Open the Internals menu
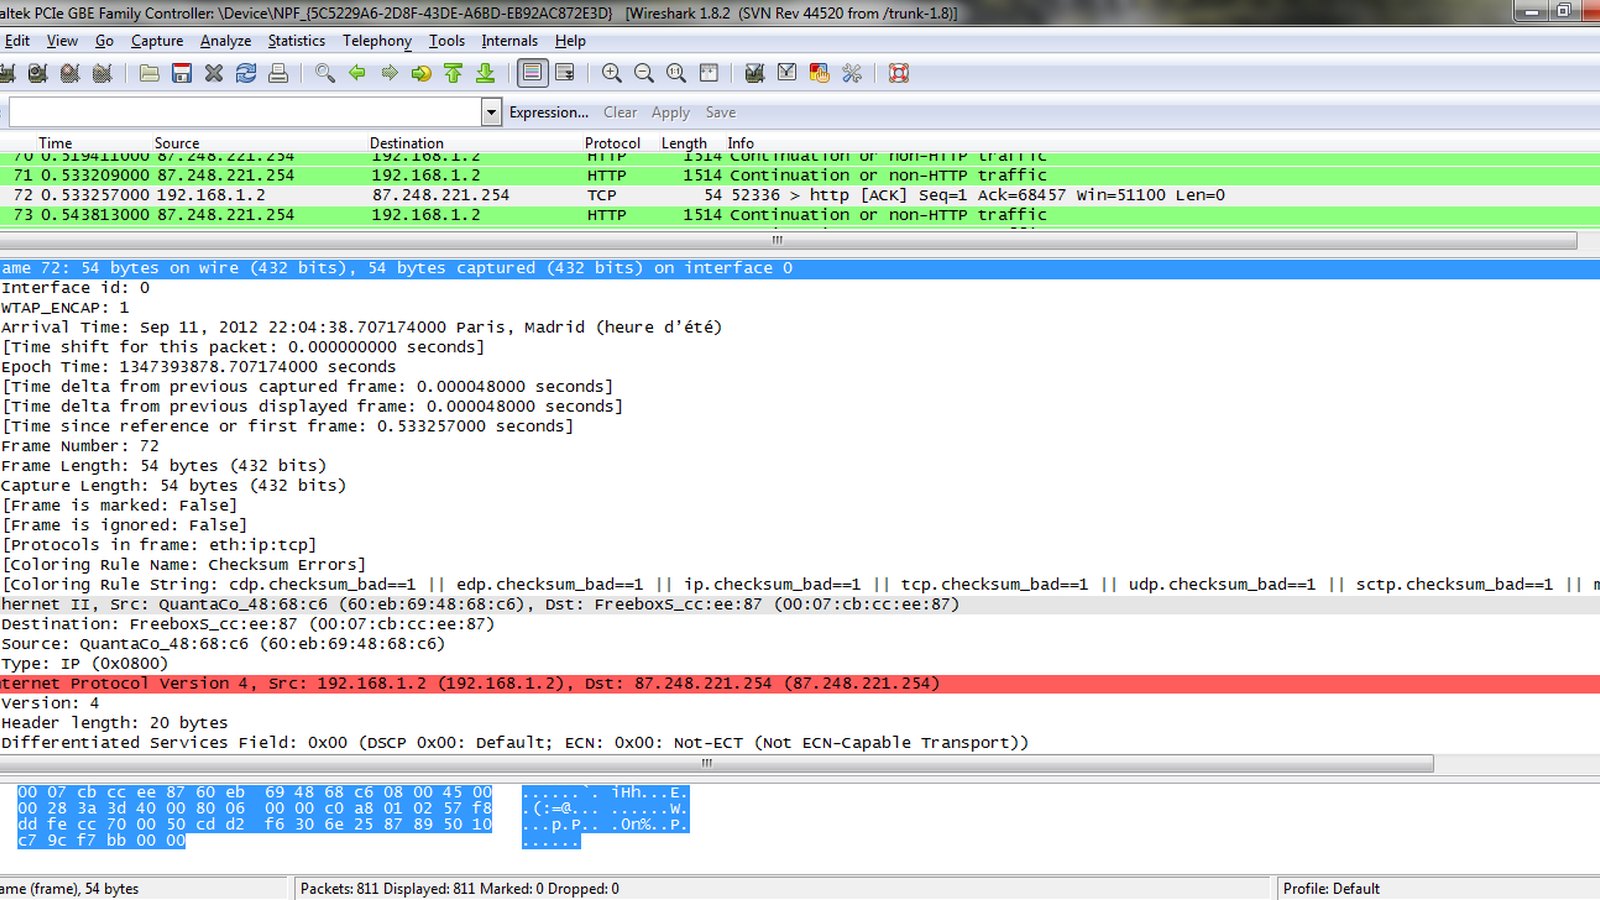Viewport: 1600px width, 900px height. pyautogui.click(x=509, y=41)
